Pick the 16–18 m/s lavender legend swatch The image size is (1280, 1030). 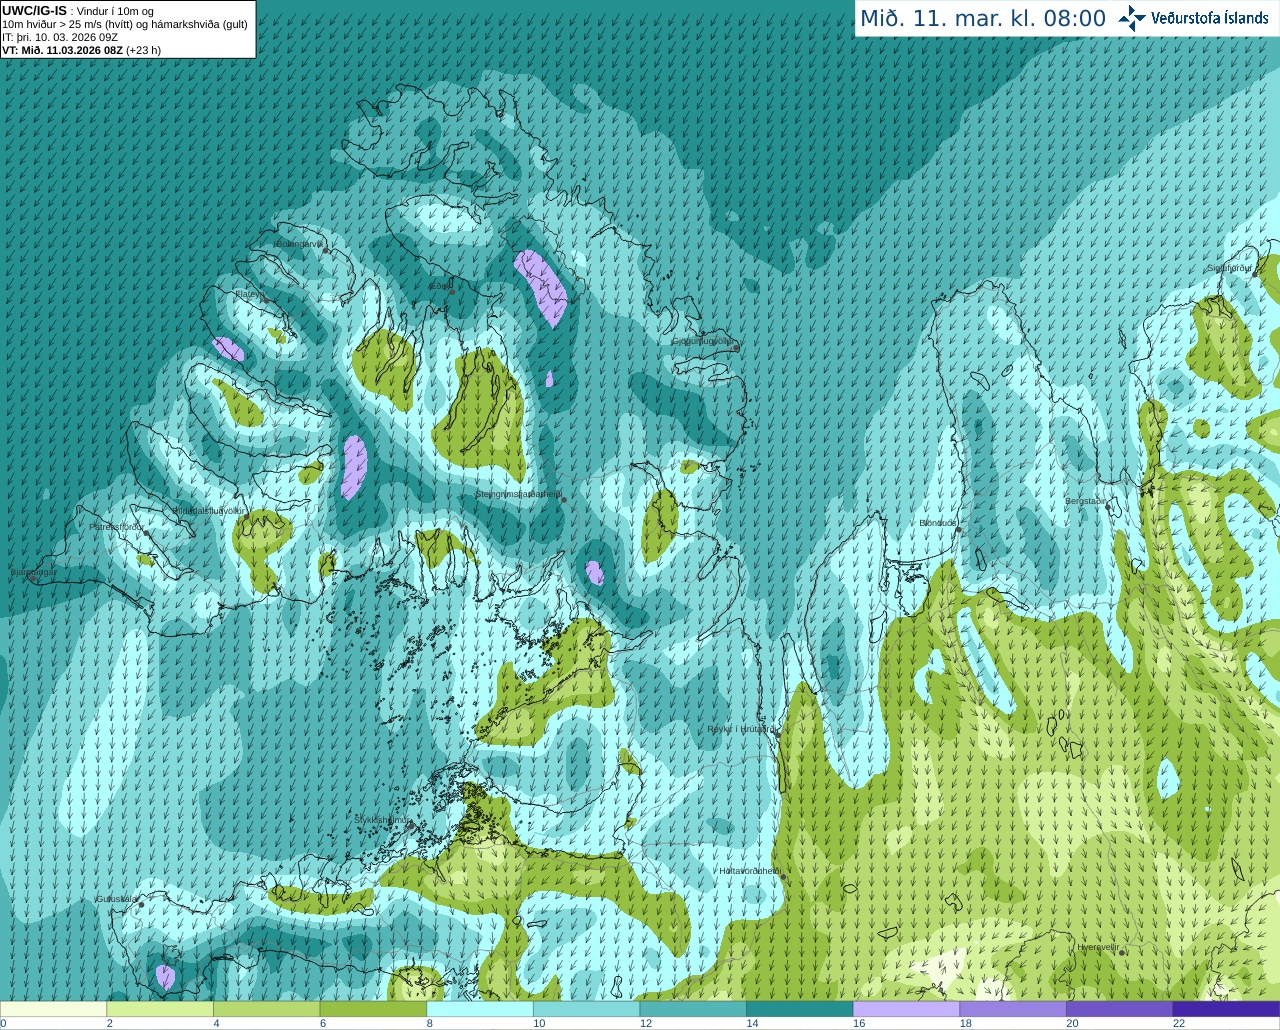(906, 1009)
